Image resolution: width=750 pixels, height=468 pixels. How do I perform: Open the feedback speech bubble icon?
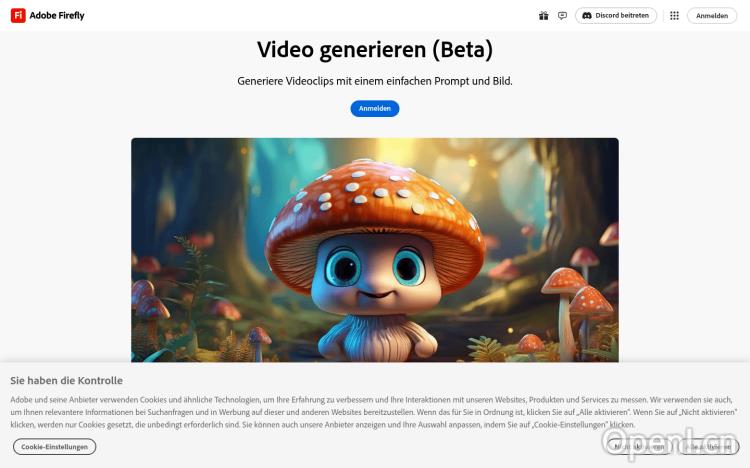coord(562,16)
